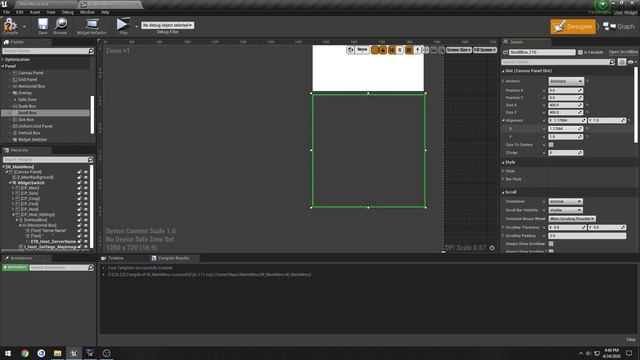Click the Search Details field
The height and width of the screenshot is (360, 640).
point(558,62)
